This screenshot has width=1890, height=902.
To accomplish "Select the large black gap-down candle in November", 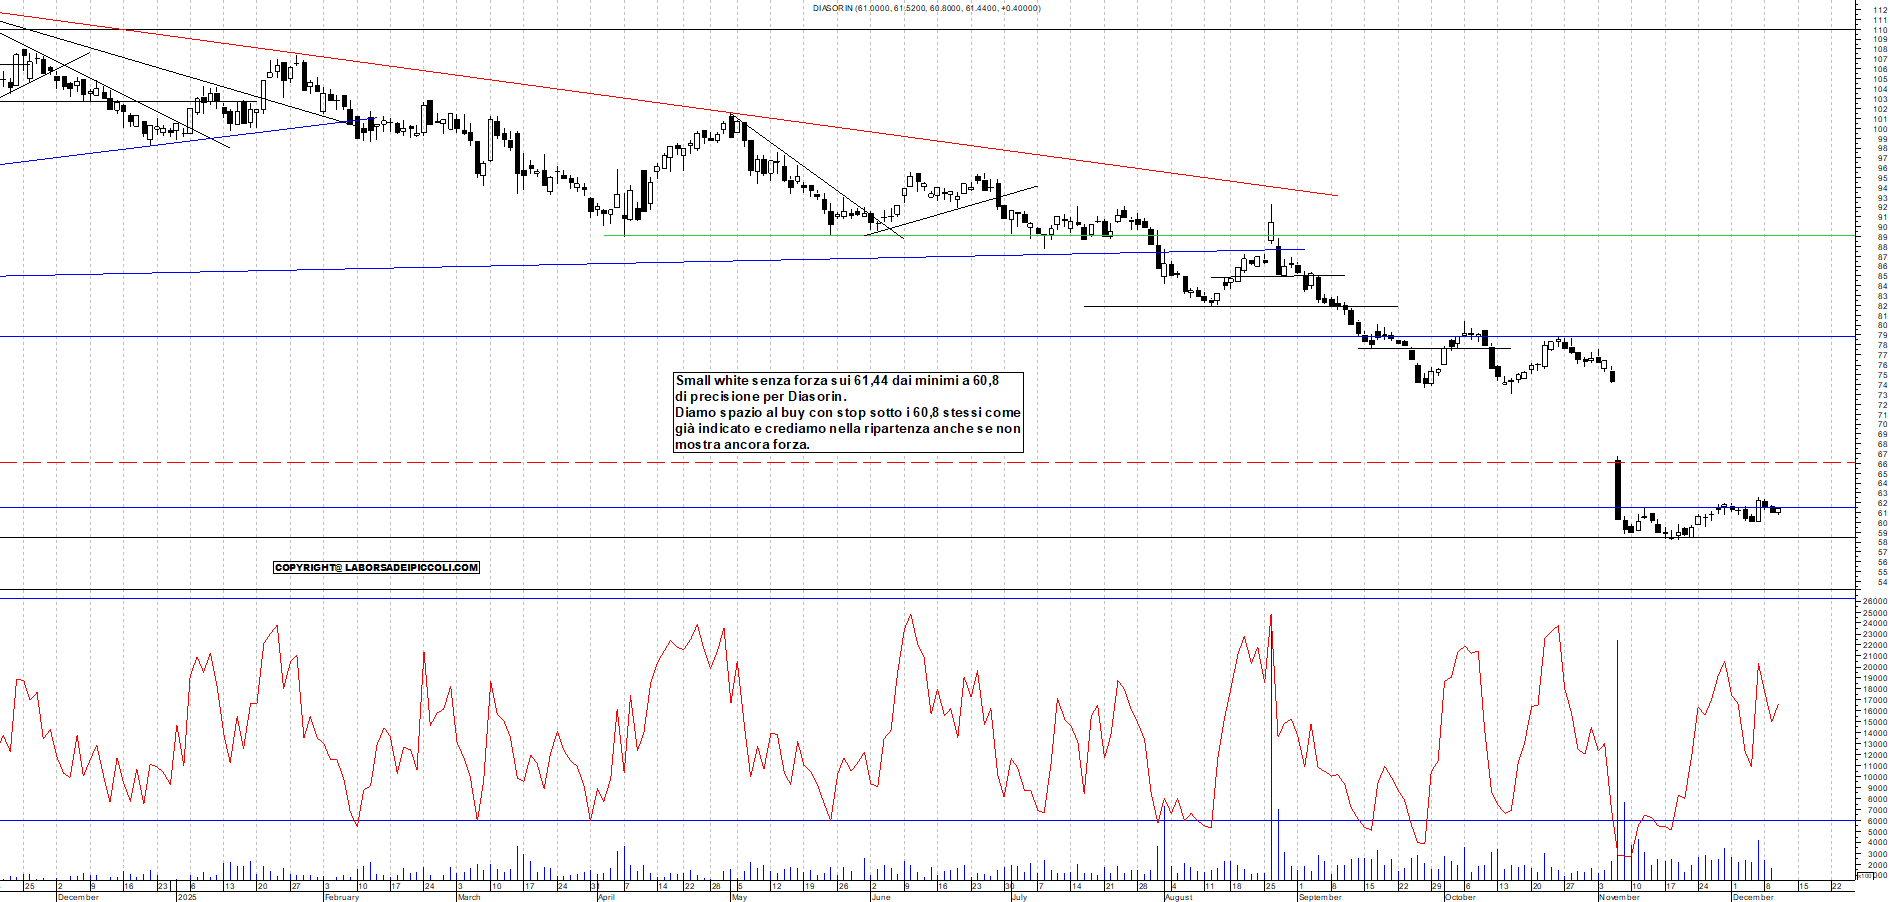I will [x=1618, y=490].
